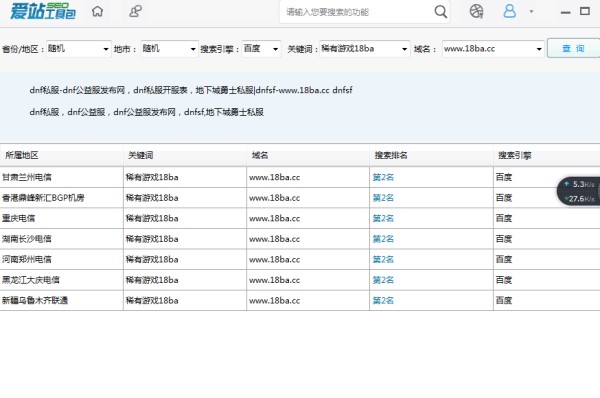The width and height of the screenshot is (600, 398).
Task: Click the keywords line starting dnf私服，dnf公益服
Action: coord(147,112)
